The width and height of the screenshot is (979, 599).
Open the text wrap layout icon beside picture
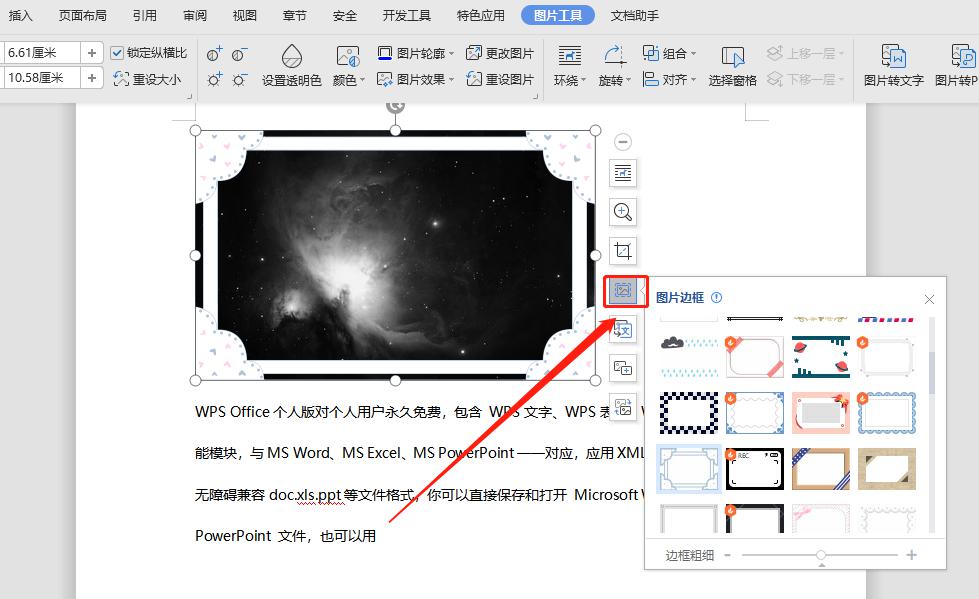[623, 173]
